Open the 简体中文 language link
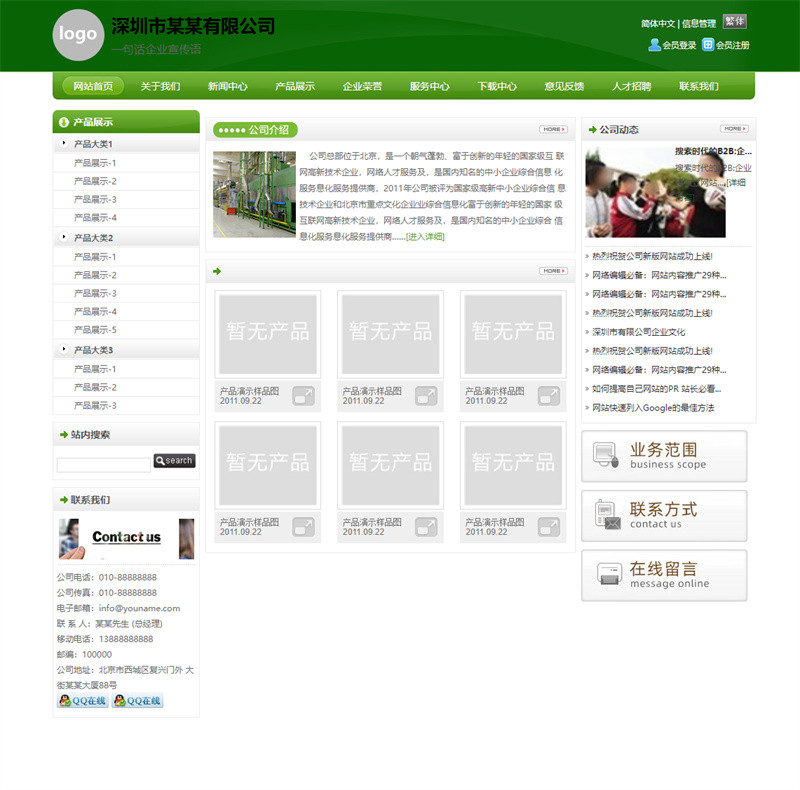800x790 pixels. coord(658,23)
